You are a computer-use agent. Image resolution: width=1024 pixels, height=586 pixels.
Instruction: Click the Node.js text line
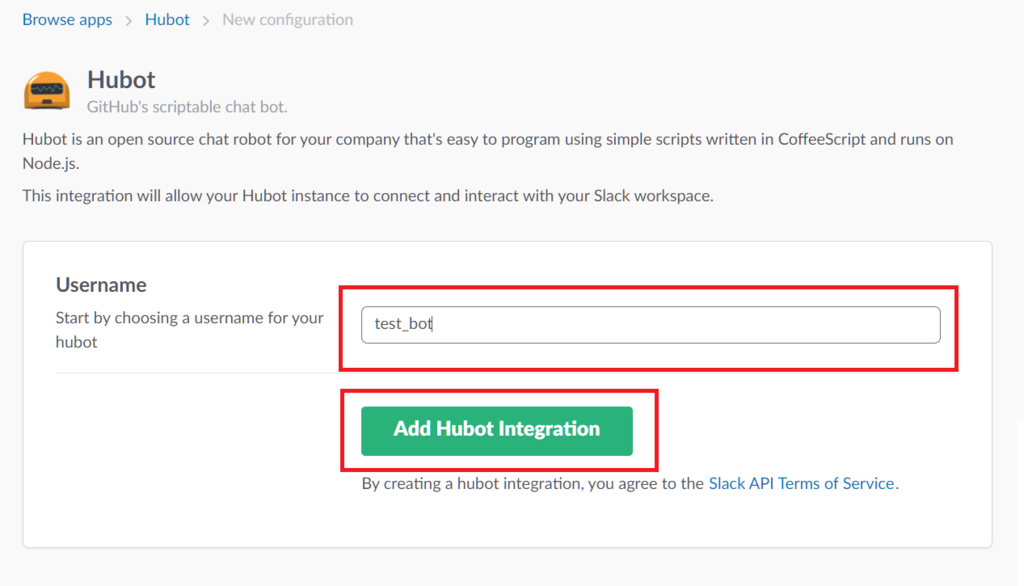tap(51, 163)
